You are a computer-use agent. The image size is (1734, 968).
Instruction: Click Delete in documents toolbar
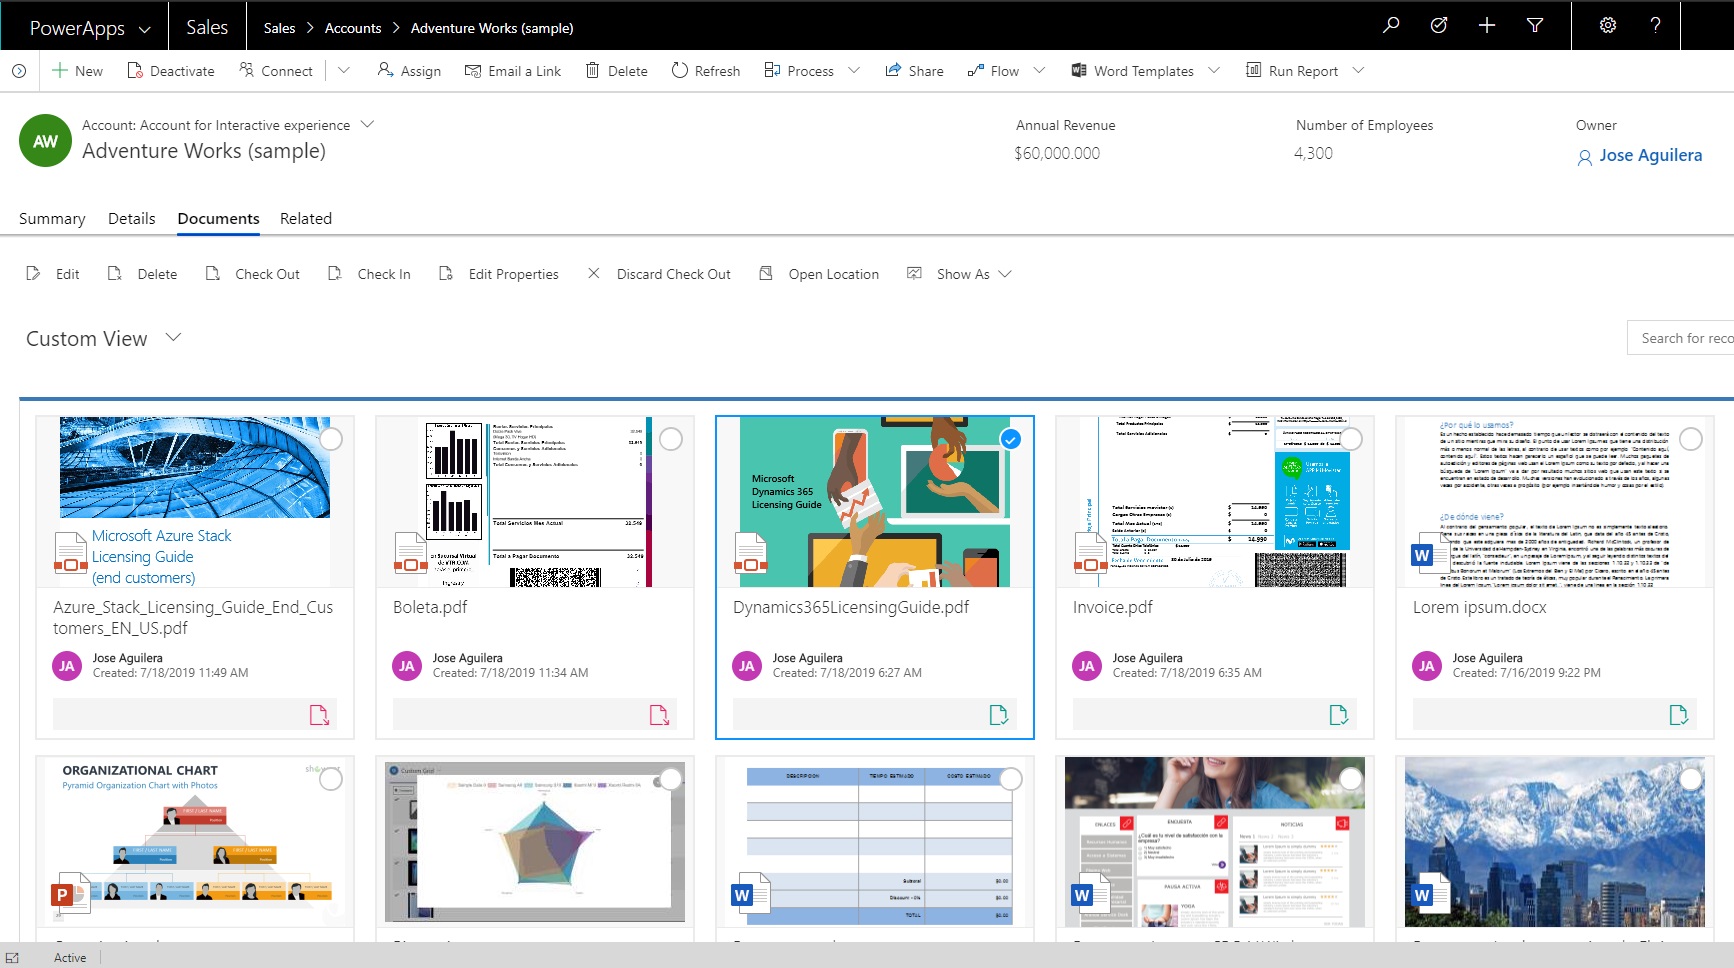142,274
